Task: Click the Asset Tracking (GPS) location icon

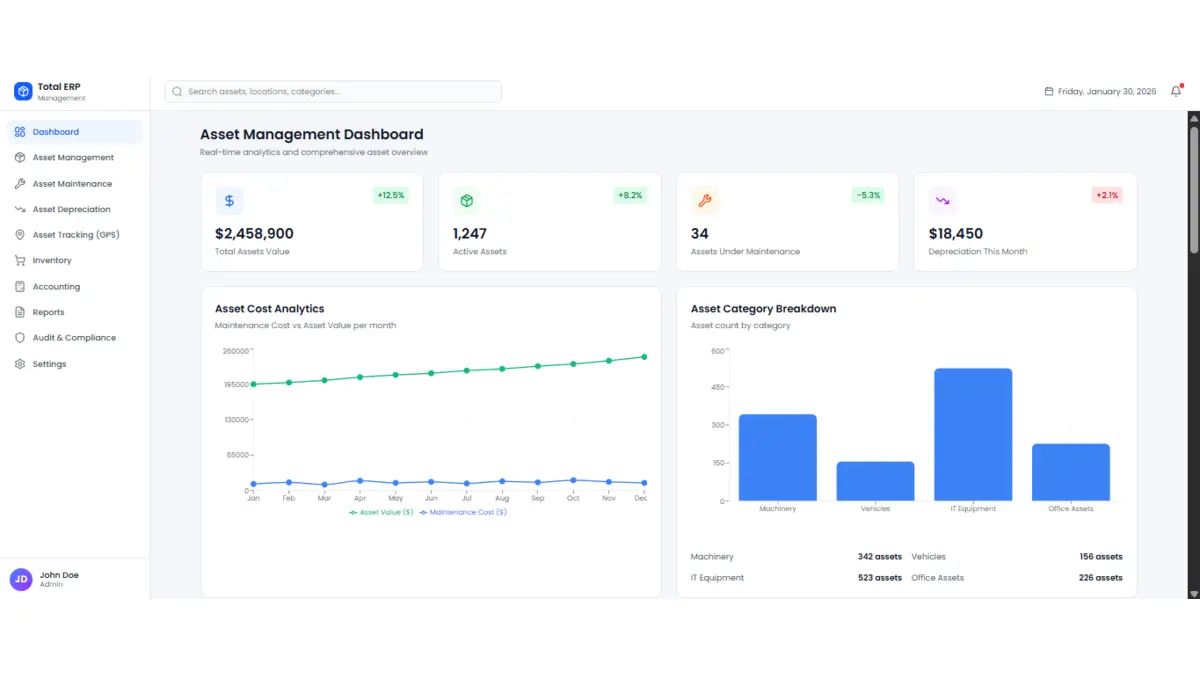Action: coord(19,234)
